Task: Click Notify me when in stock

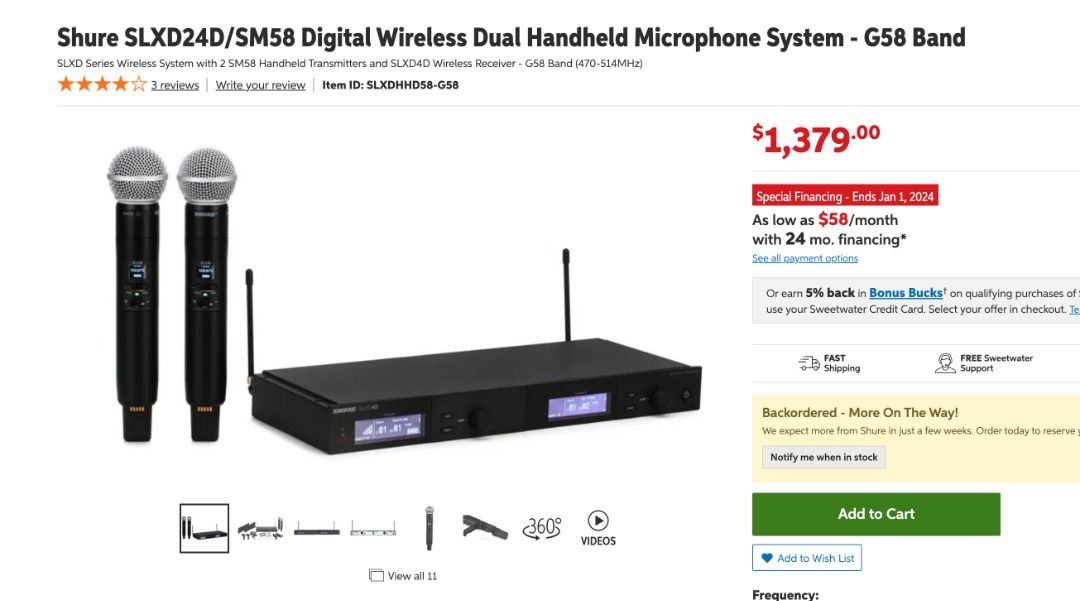Action: click(x=823, y=457)
